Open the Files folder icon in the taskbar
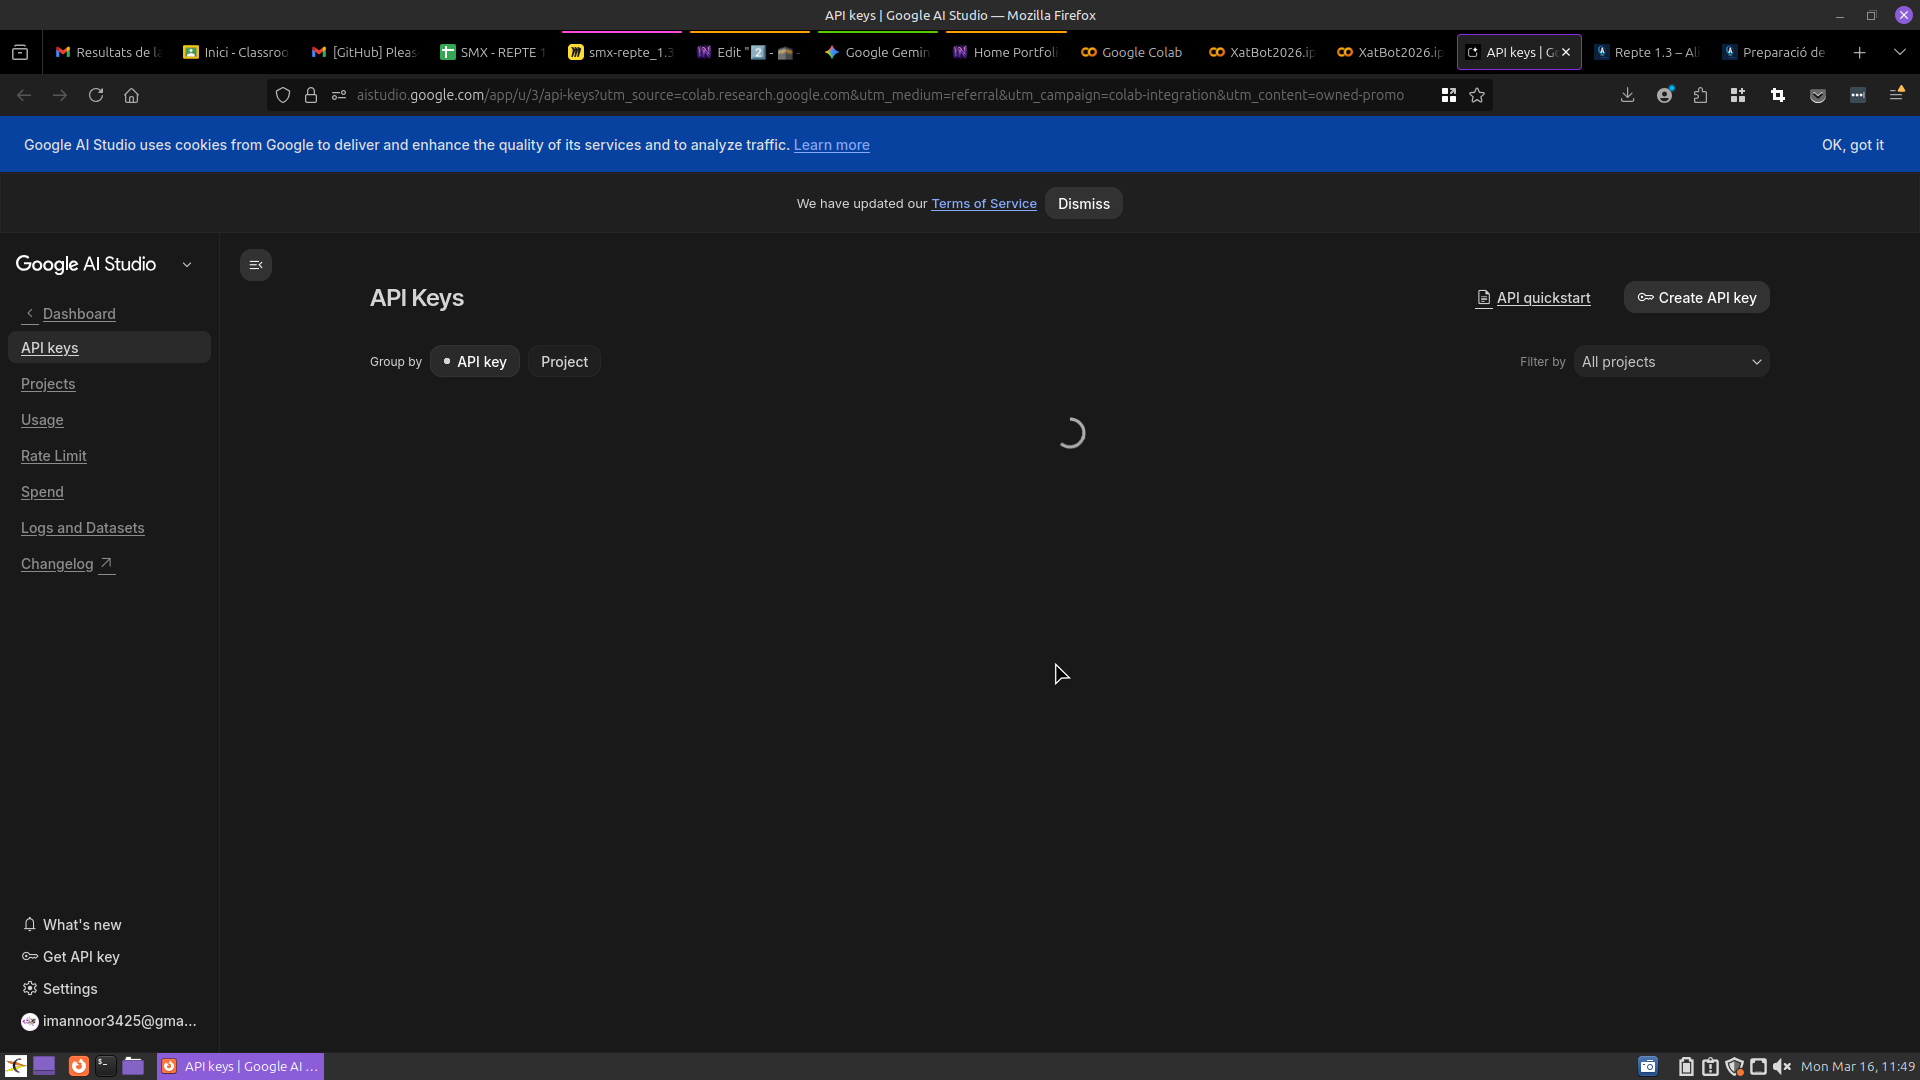1920x1080 pixels. (133, 1066)
